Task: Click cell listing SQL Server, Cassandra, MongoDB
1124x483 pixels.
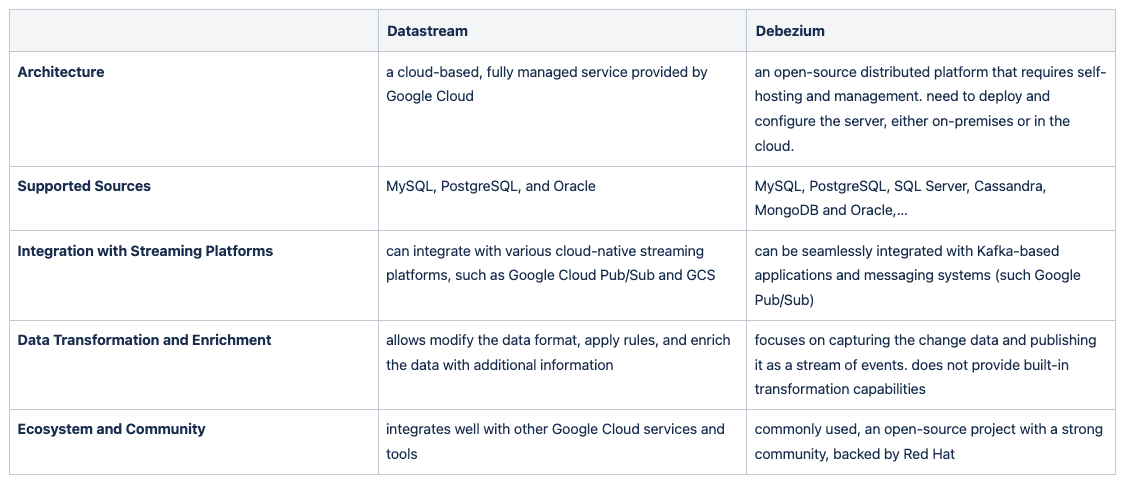Action: [x=930, y=199]
